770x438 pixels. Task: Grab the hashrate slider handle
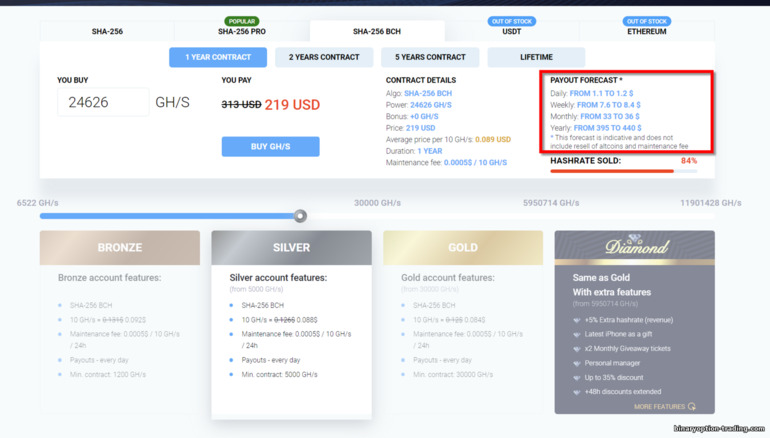pos(300,216)
